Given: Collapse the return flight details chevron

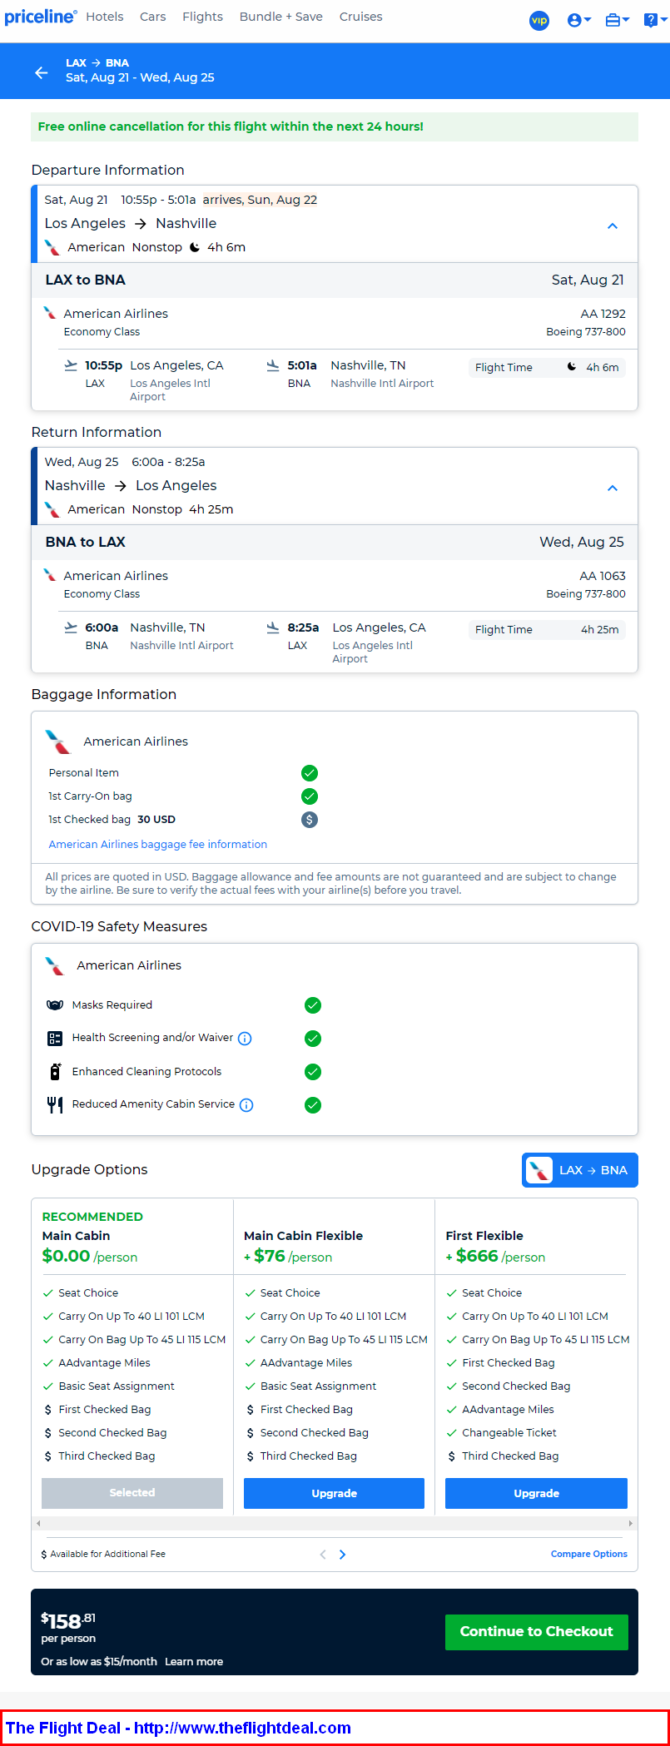Looking at the screenshot, I should (613, 488).
